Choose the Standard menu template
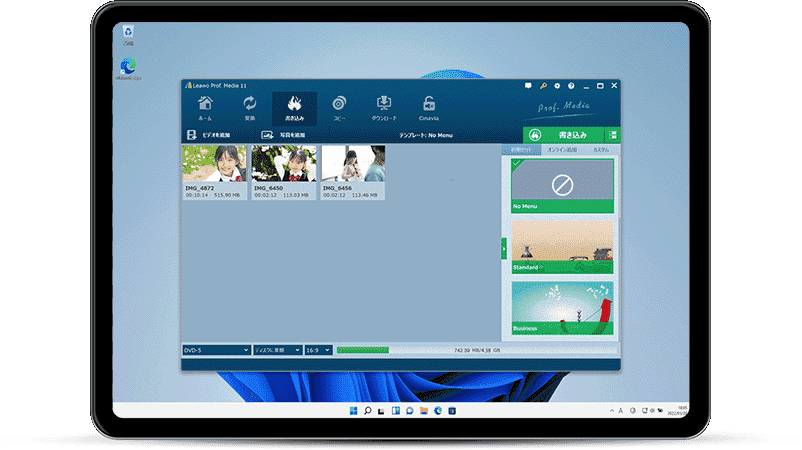Screen dimensions: 802x450 (x=563, y=245)
